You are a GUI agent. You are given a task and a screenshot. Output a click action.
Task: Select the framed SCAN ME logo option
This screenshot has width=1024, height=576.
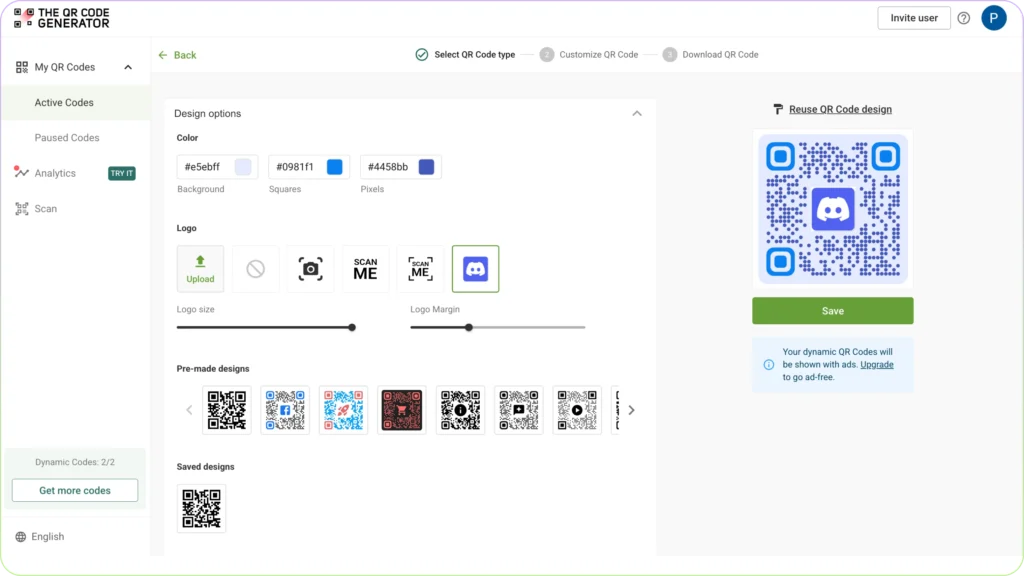(x=420, y=268)
